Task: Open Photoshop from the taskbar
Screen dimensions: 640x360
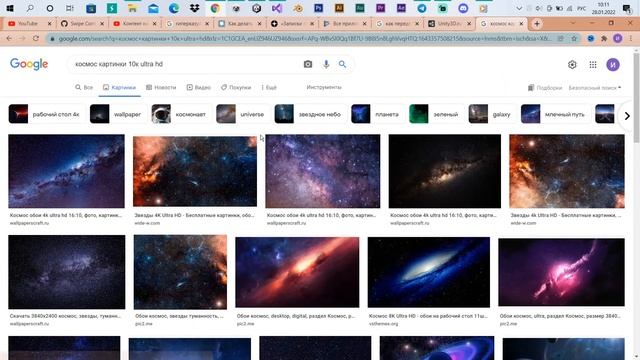Action: [x=318, y=8]
